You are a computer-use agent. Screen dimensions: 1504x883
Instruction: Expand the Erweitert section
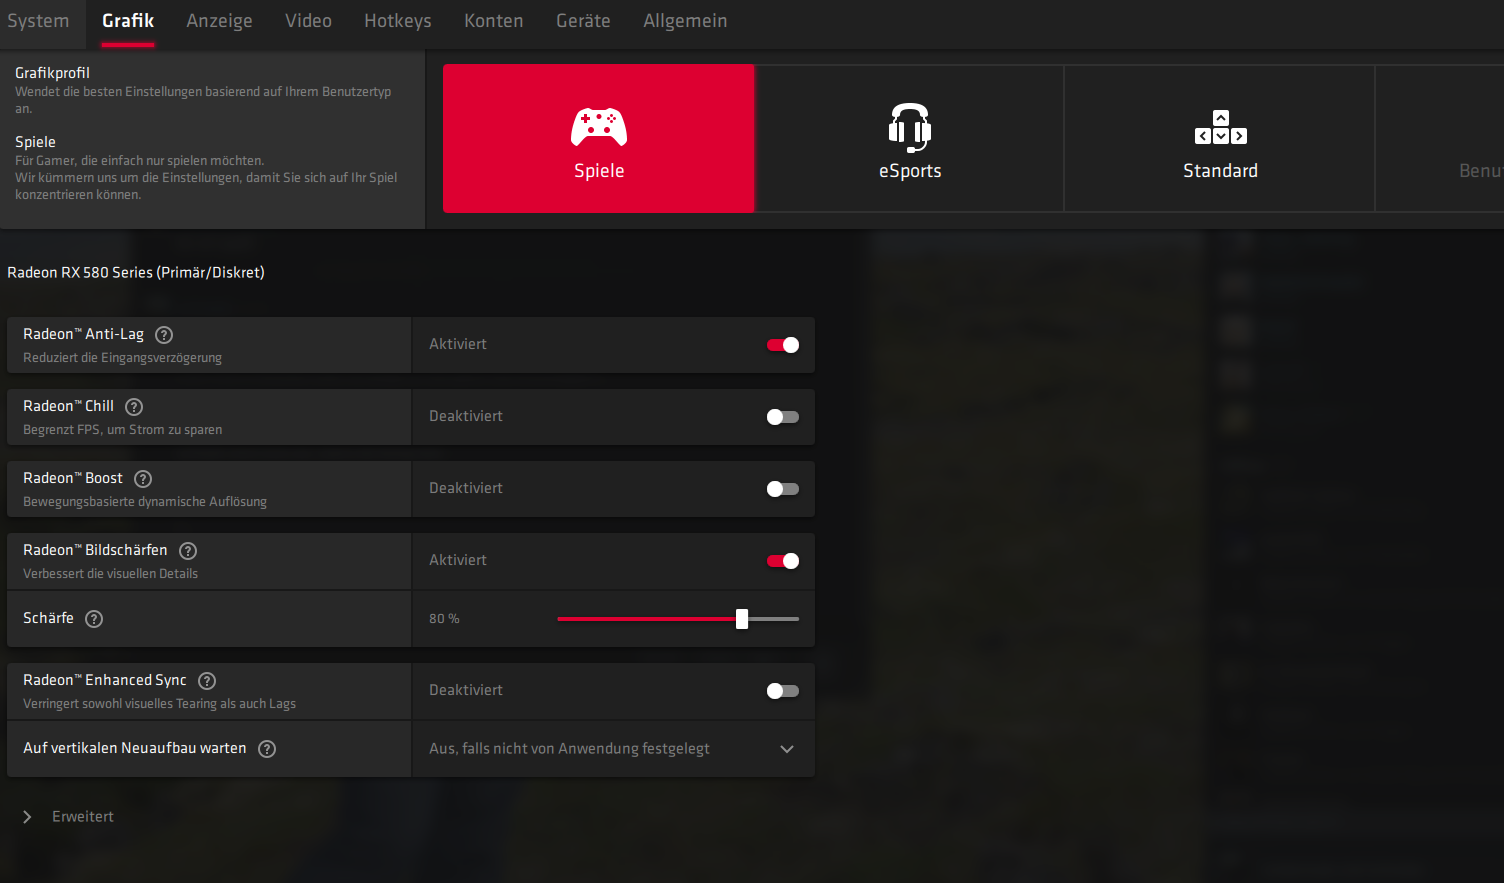[68, 817]
